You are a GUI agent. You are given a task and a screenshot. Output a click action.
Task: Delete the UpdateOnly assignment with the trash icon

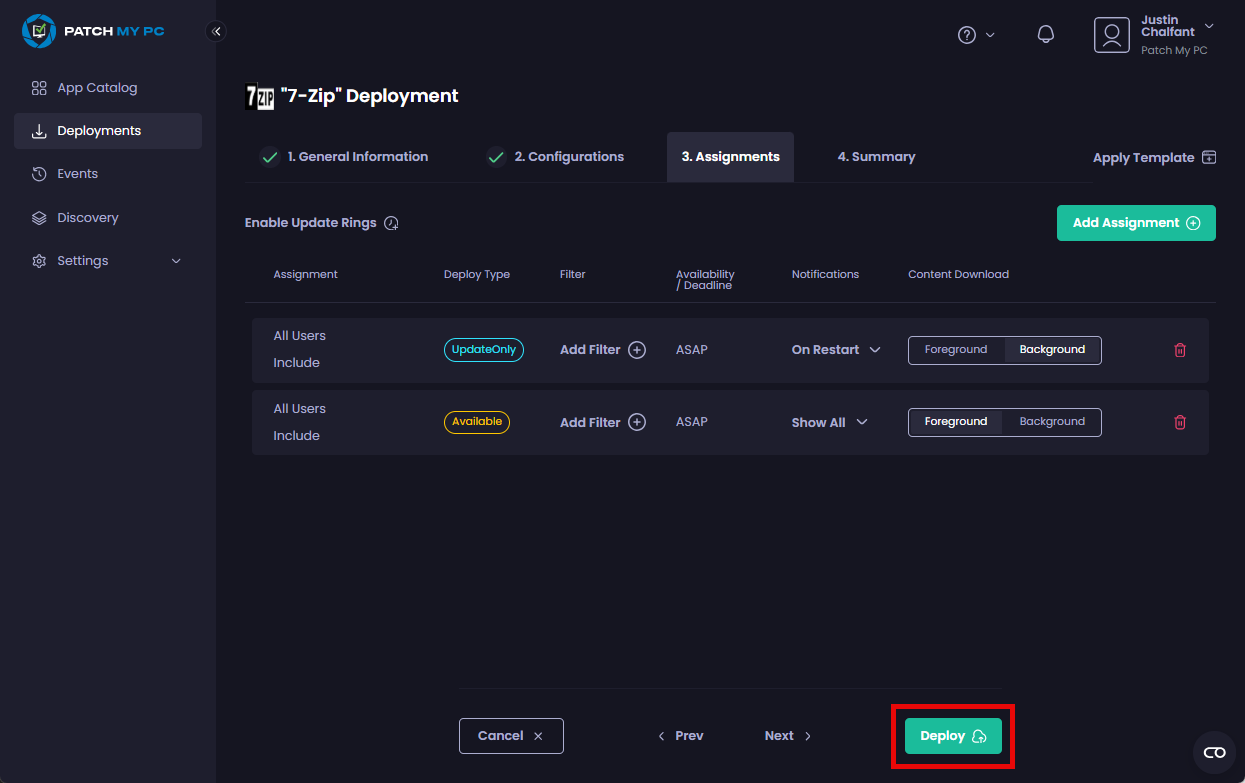tap(1179, 350)
